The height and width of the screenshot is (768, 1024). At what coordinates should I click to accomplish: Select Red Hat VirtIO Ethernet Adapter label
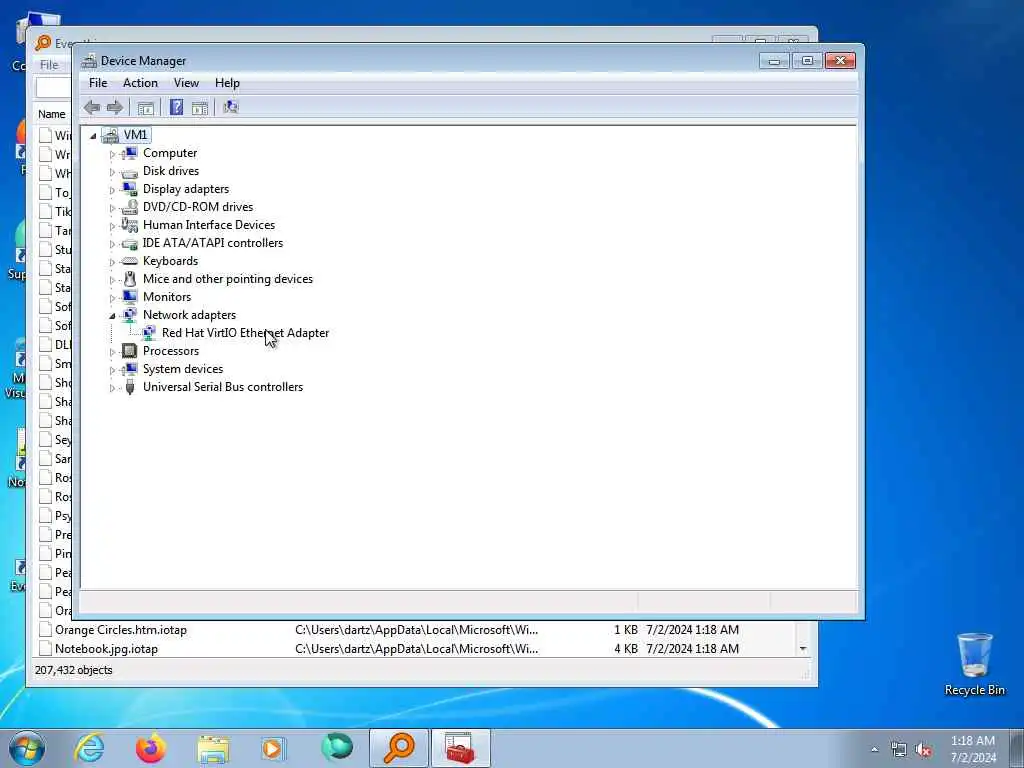click(x=245, y=333)
